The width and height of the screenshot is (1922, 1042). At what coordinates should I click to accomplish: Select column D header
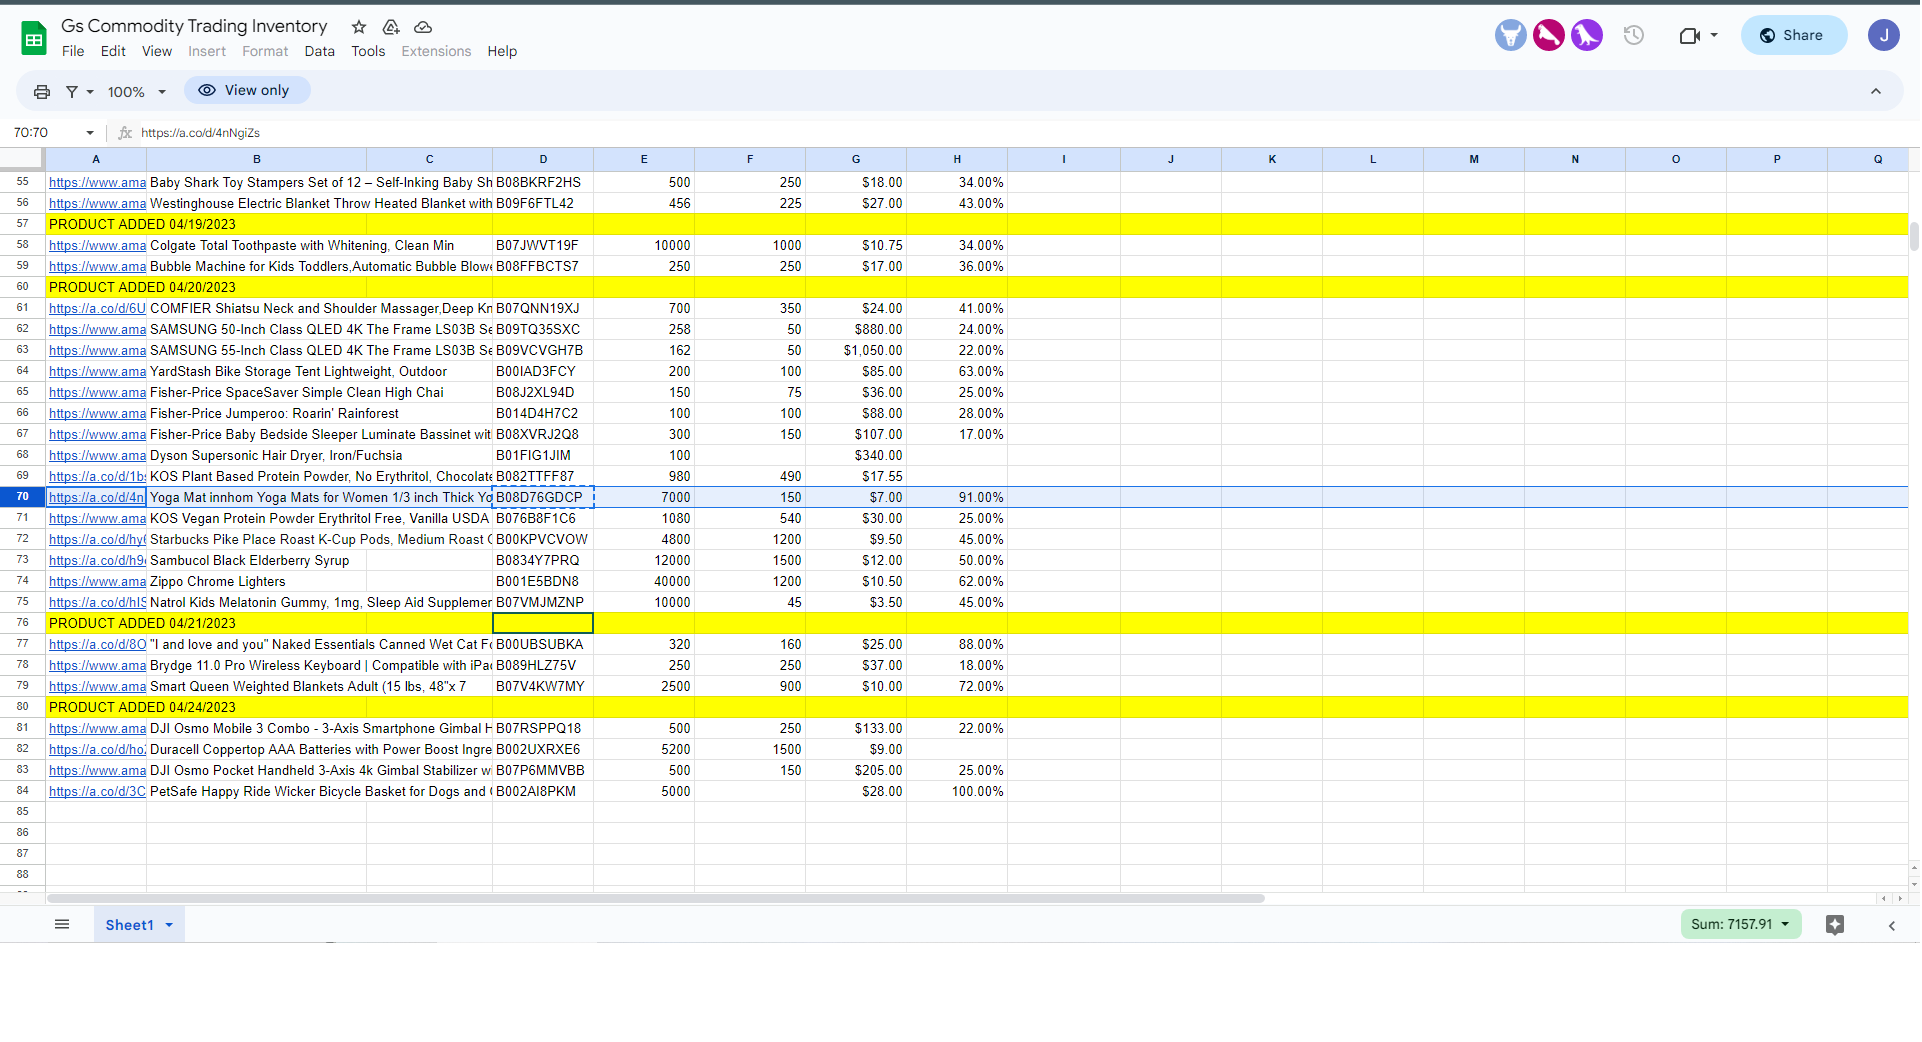tap(543, 160)
